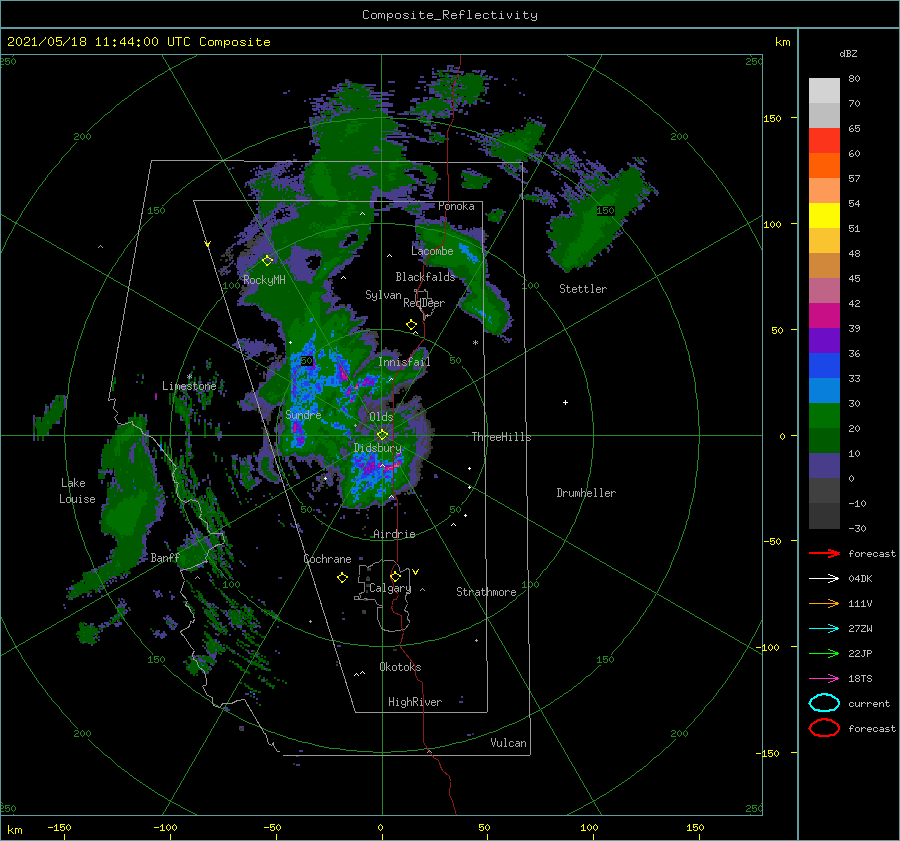Image resolution: width=900 pixels, height=841 pixels.
Task: Click the Lacombe city label
Action: [432, 251]
